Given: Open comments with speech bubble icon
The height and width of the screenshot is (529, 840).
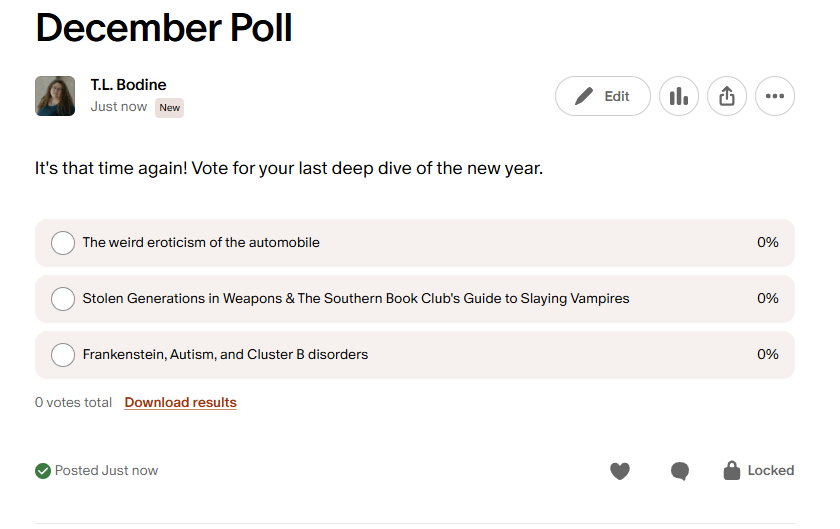Looking at the screenshot, I should point(680,471).
